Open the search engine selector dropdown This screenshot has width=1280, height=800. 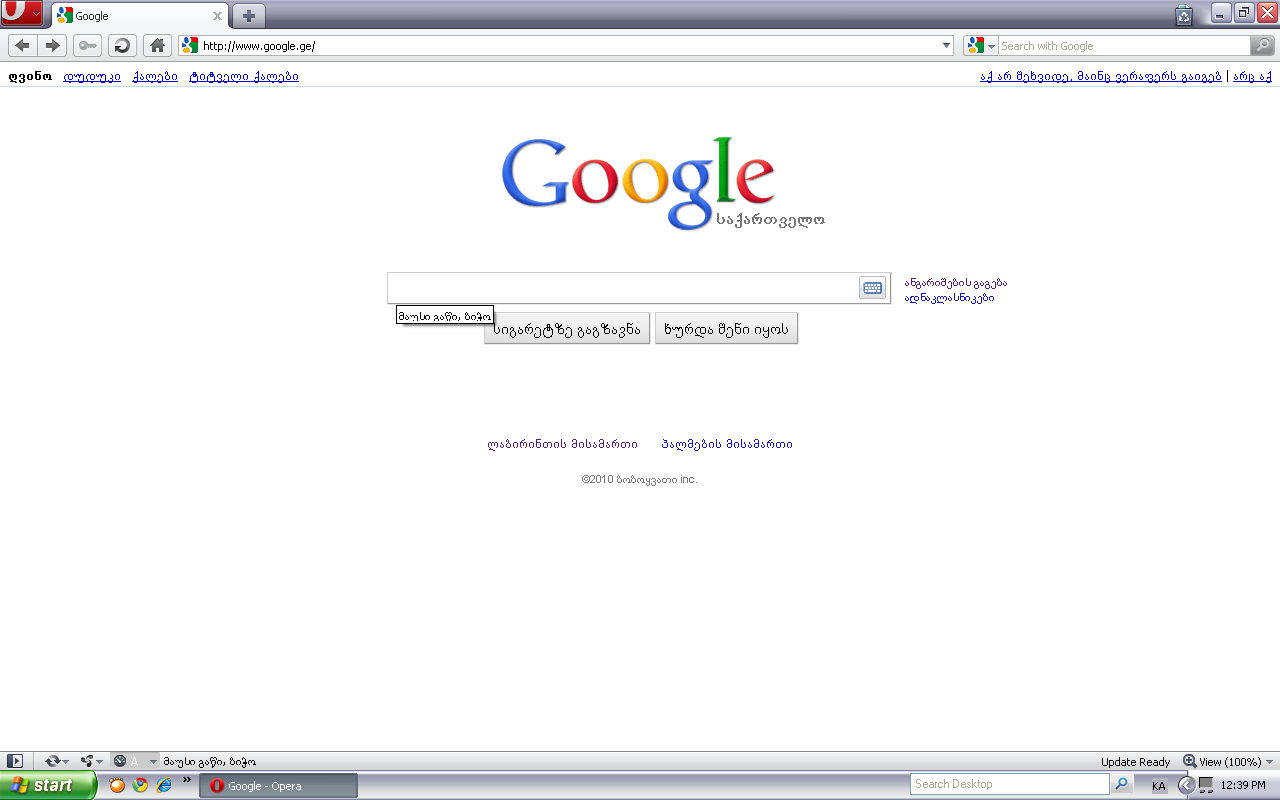(992, 46)
